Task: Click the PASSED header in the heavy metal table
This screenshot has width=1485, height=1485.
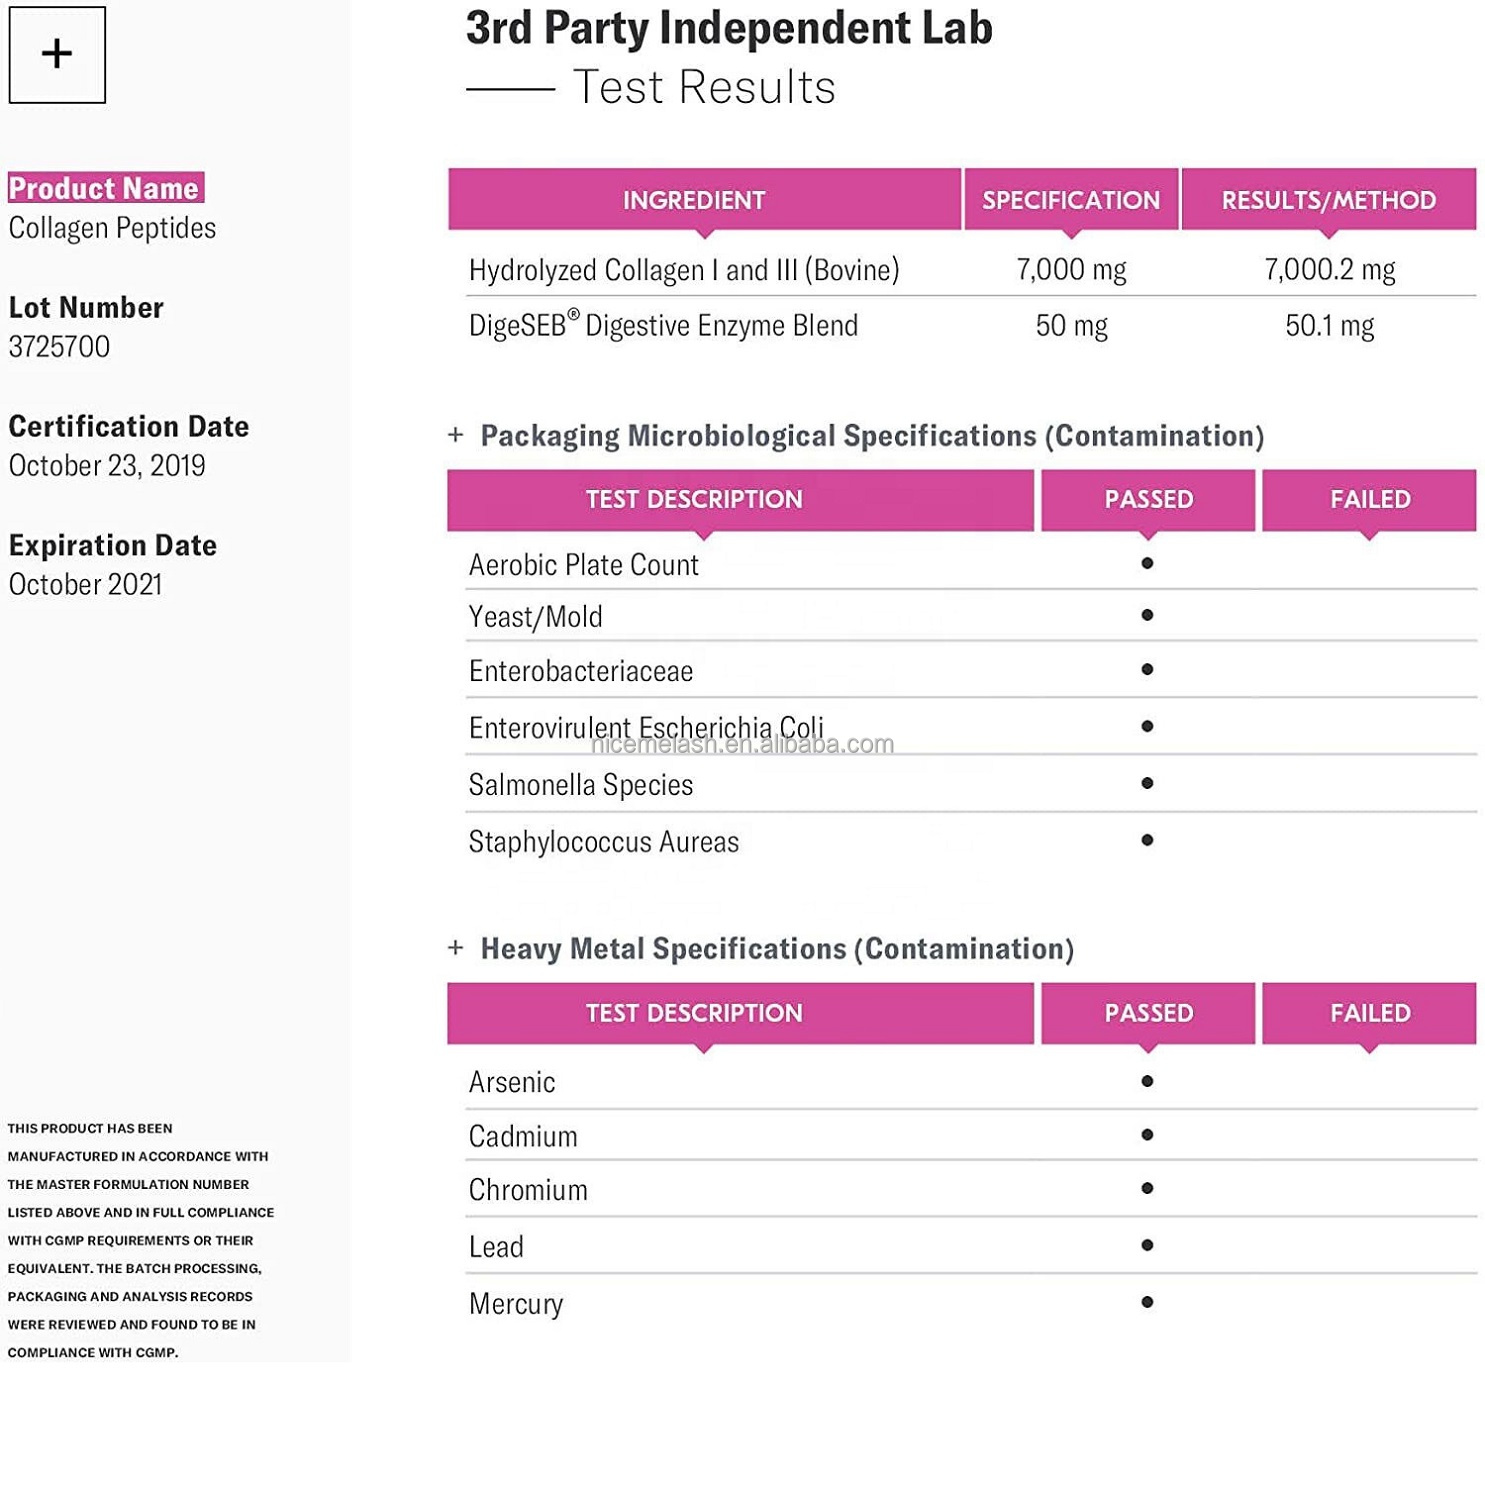Action: (x=1148, y=1013)
